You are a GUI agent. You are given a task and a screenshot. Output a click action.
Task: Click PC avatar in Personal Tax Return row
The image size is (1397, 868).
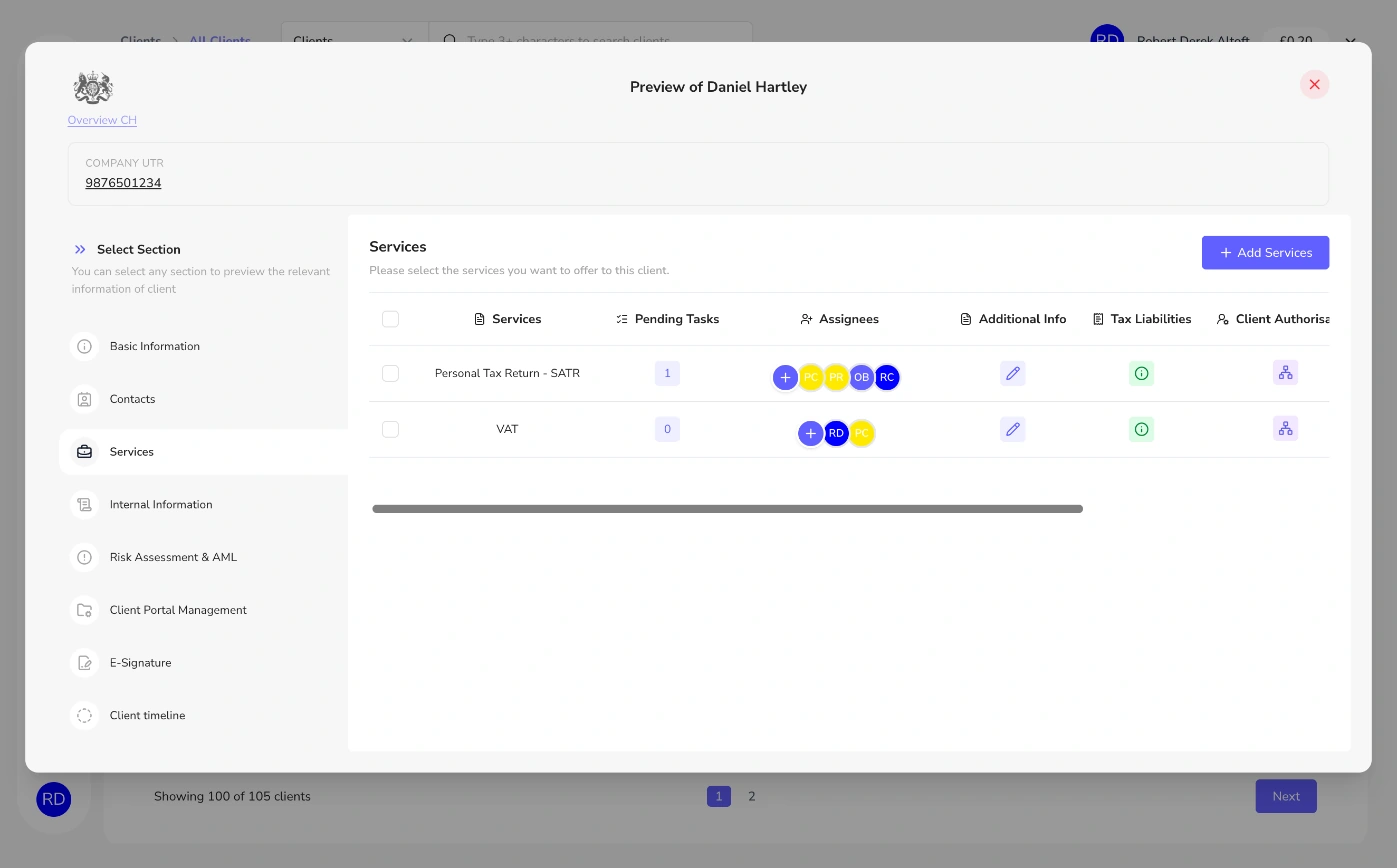click(x=811, y=378)
